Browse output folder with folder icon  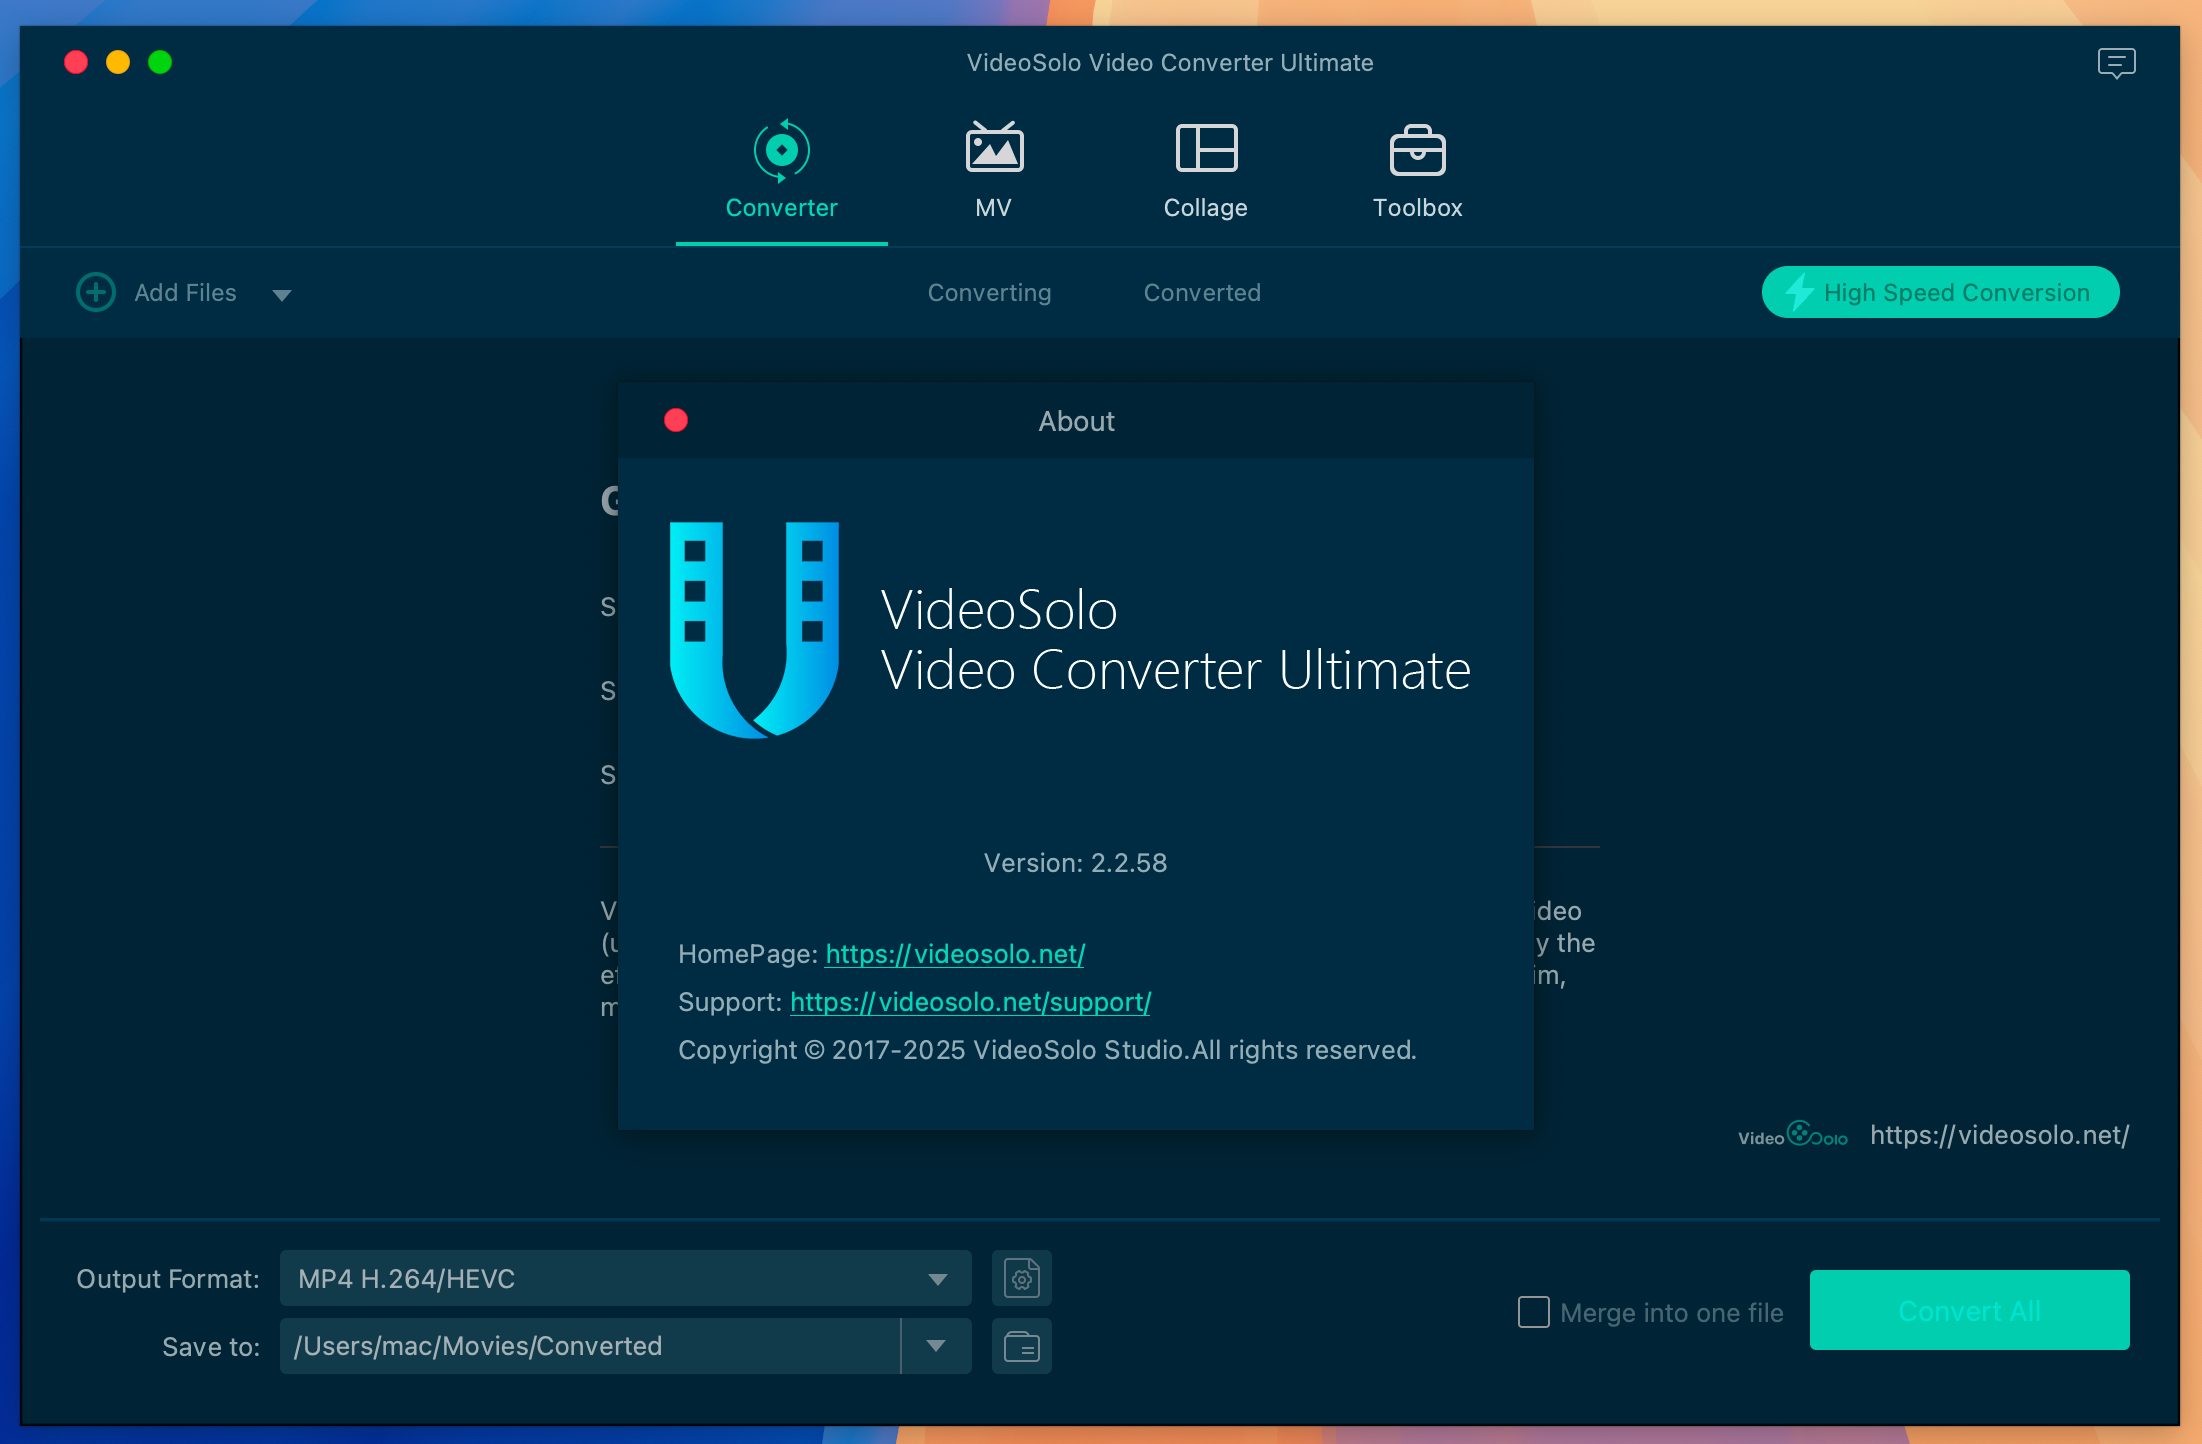[x=1021, y=1346]
